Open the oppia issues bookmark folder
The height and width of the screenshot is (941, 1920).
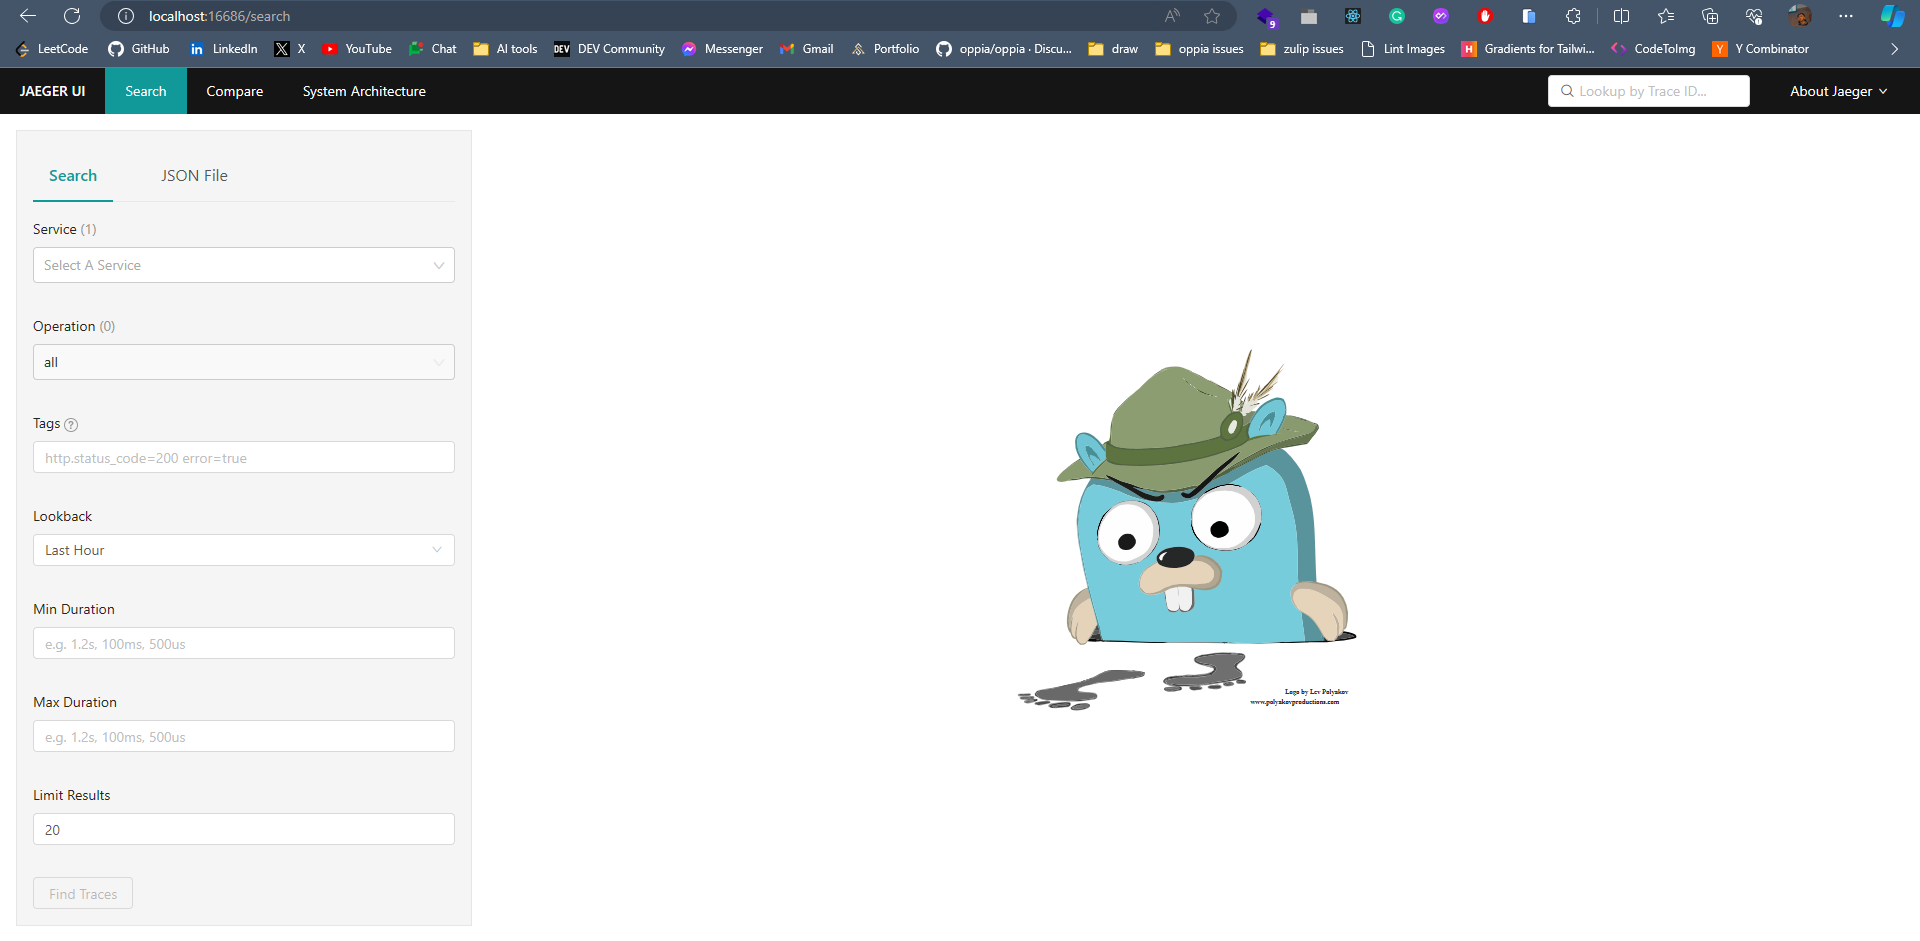[x=1199, y=49]
